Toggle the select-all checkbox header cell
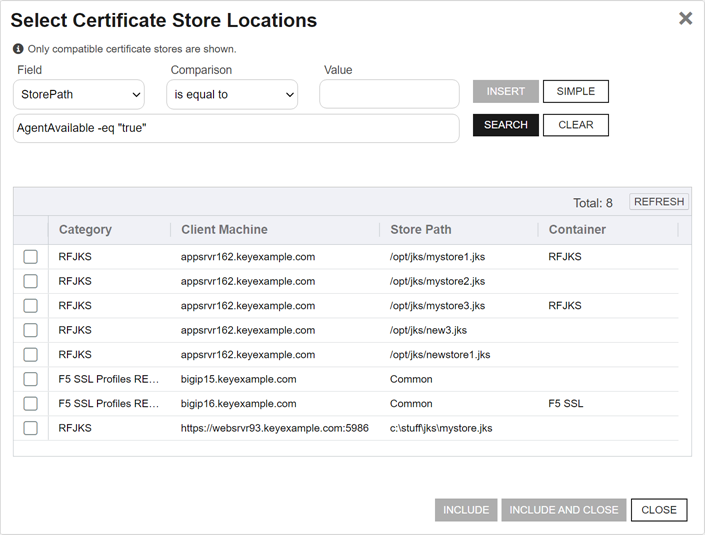The width and height of the screenshot is (705, 535). click(x=31, y=230)
